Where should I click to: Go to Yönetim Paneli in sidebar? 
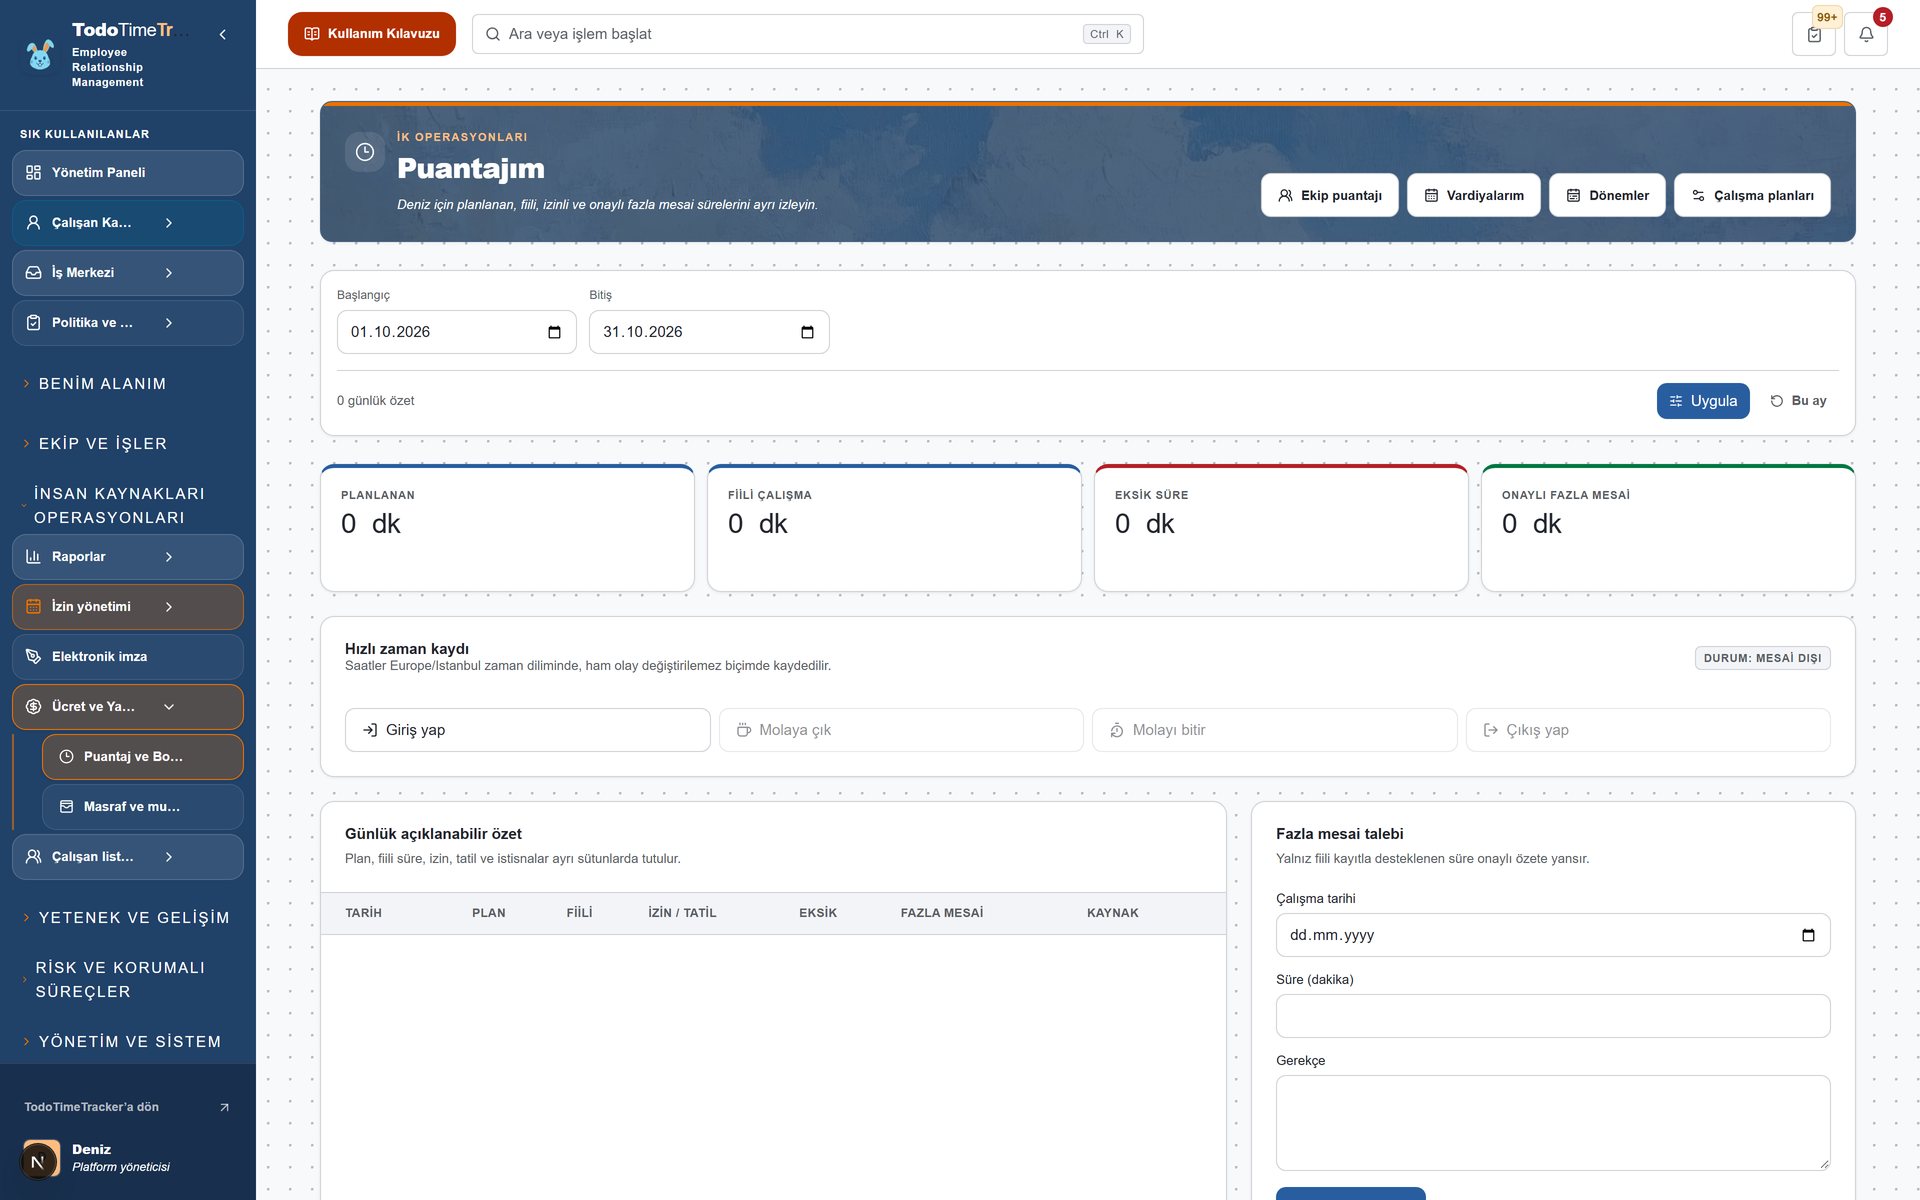click(x=128, y=173)
